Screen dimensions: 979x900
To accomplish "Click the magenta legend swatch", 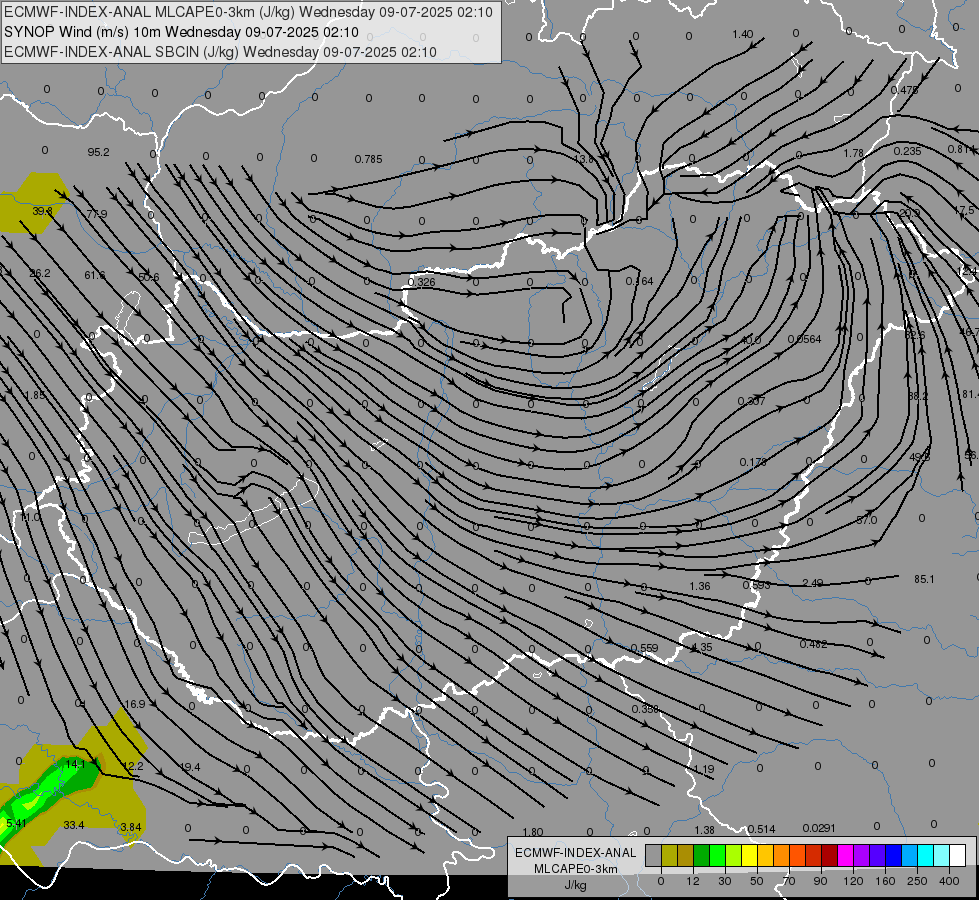I will 845,855.
